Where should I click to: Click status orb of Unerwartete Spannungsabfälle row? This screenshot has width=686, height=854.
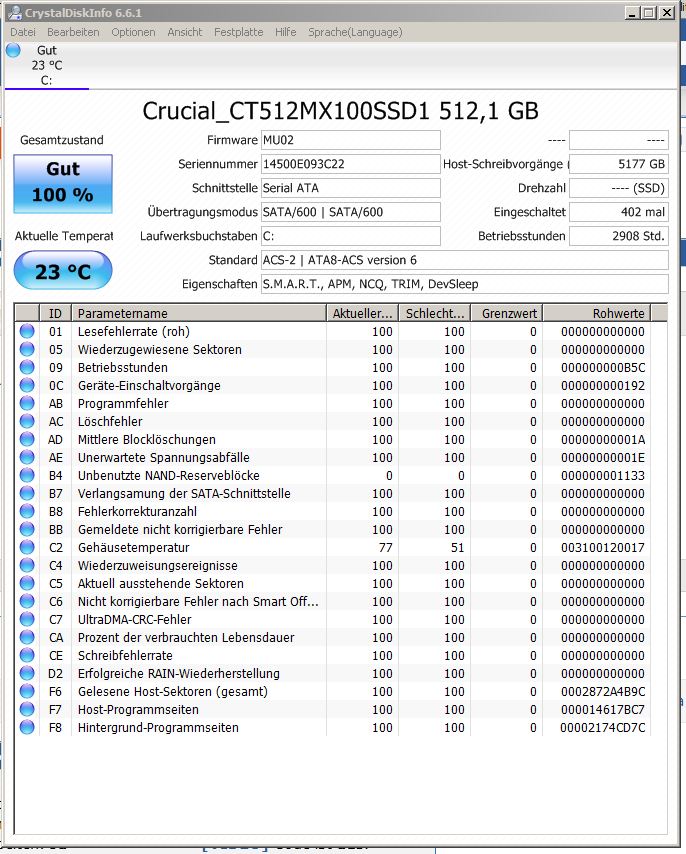click(x=27, y=457)
